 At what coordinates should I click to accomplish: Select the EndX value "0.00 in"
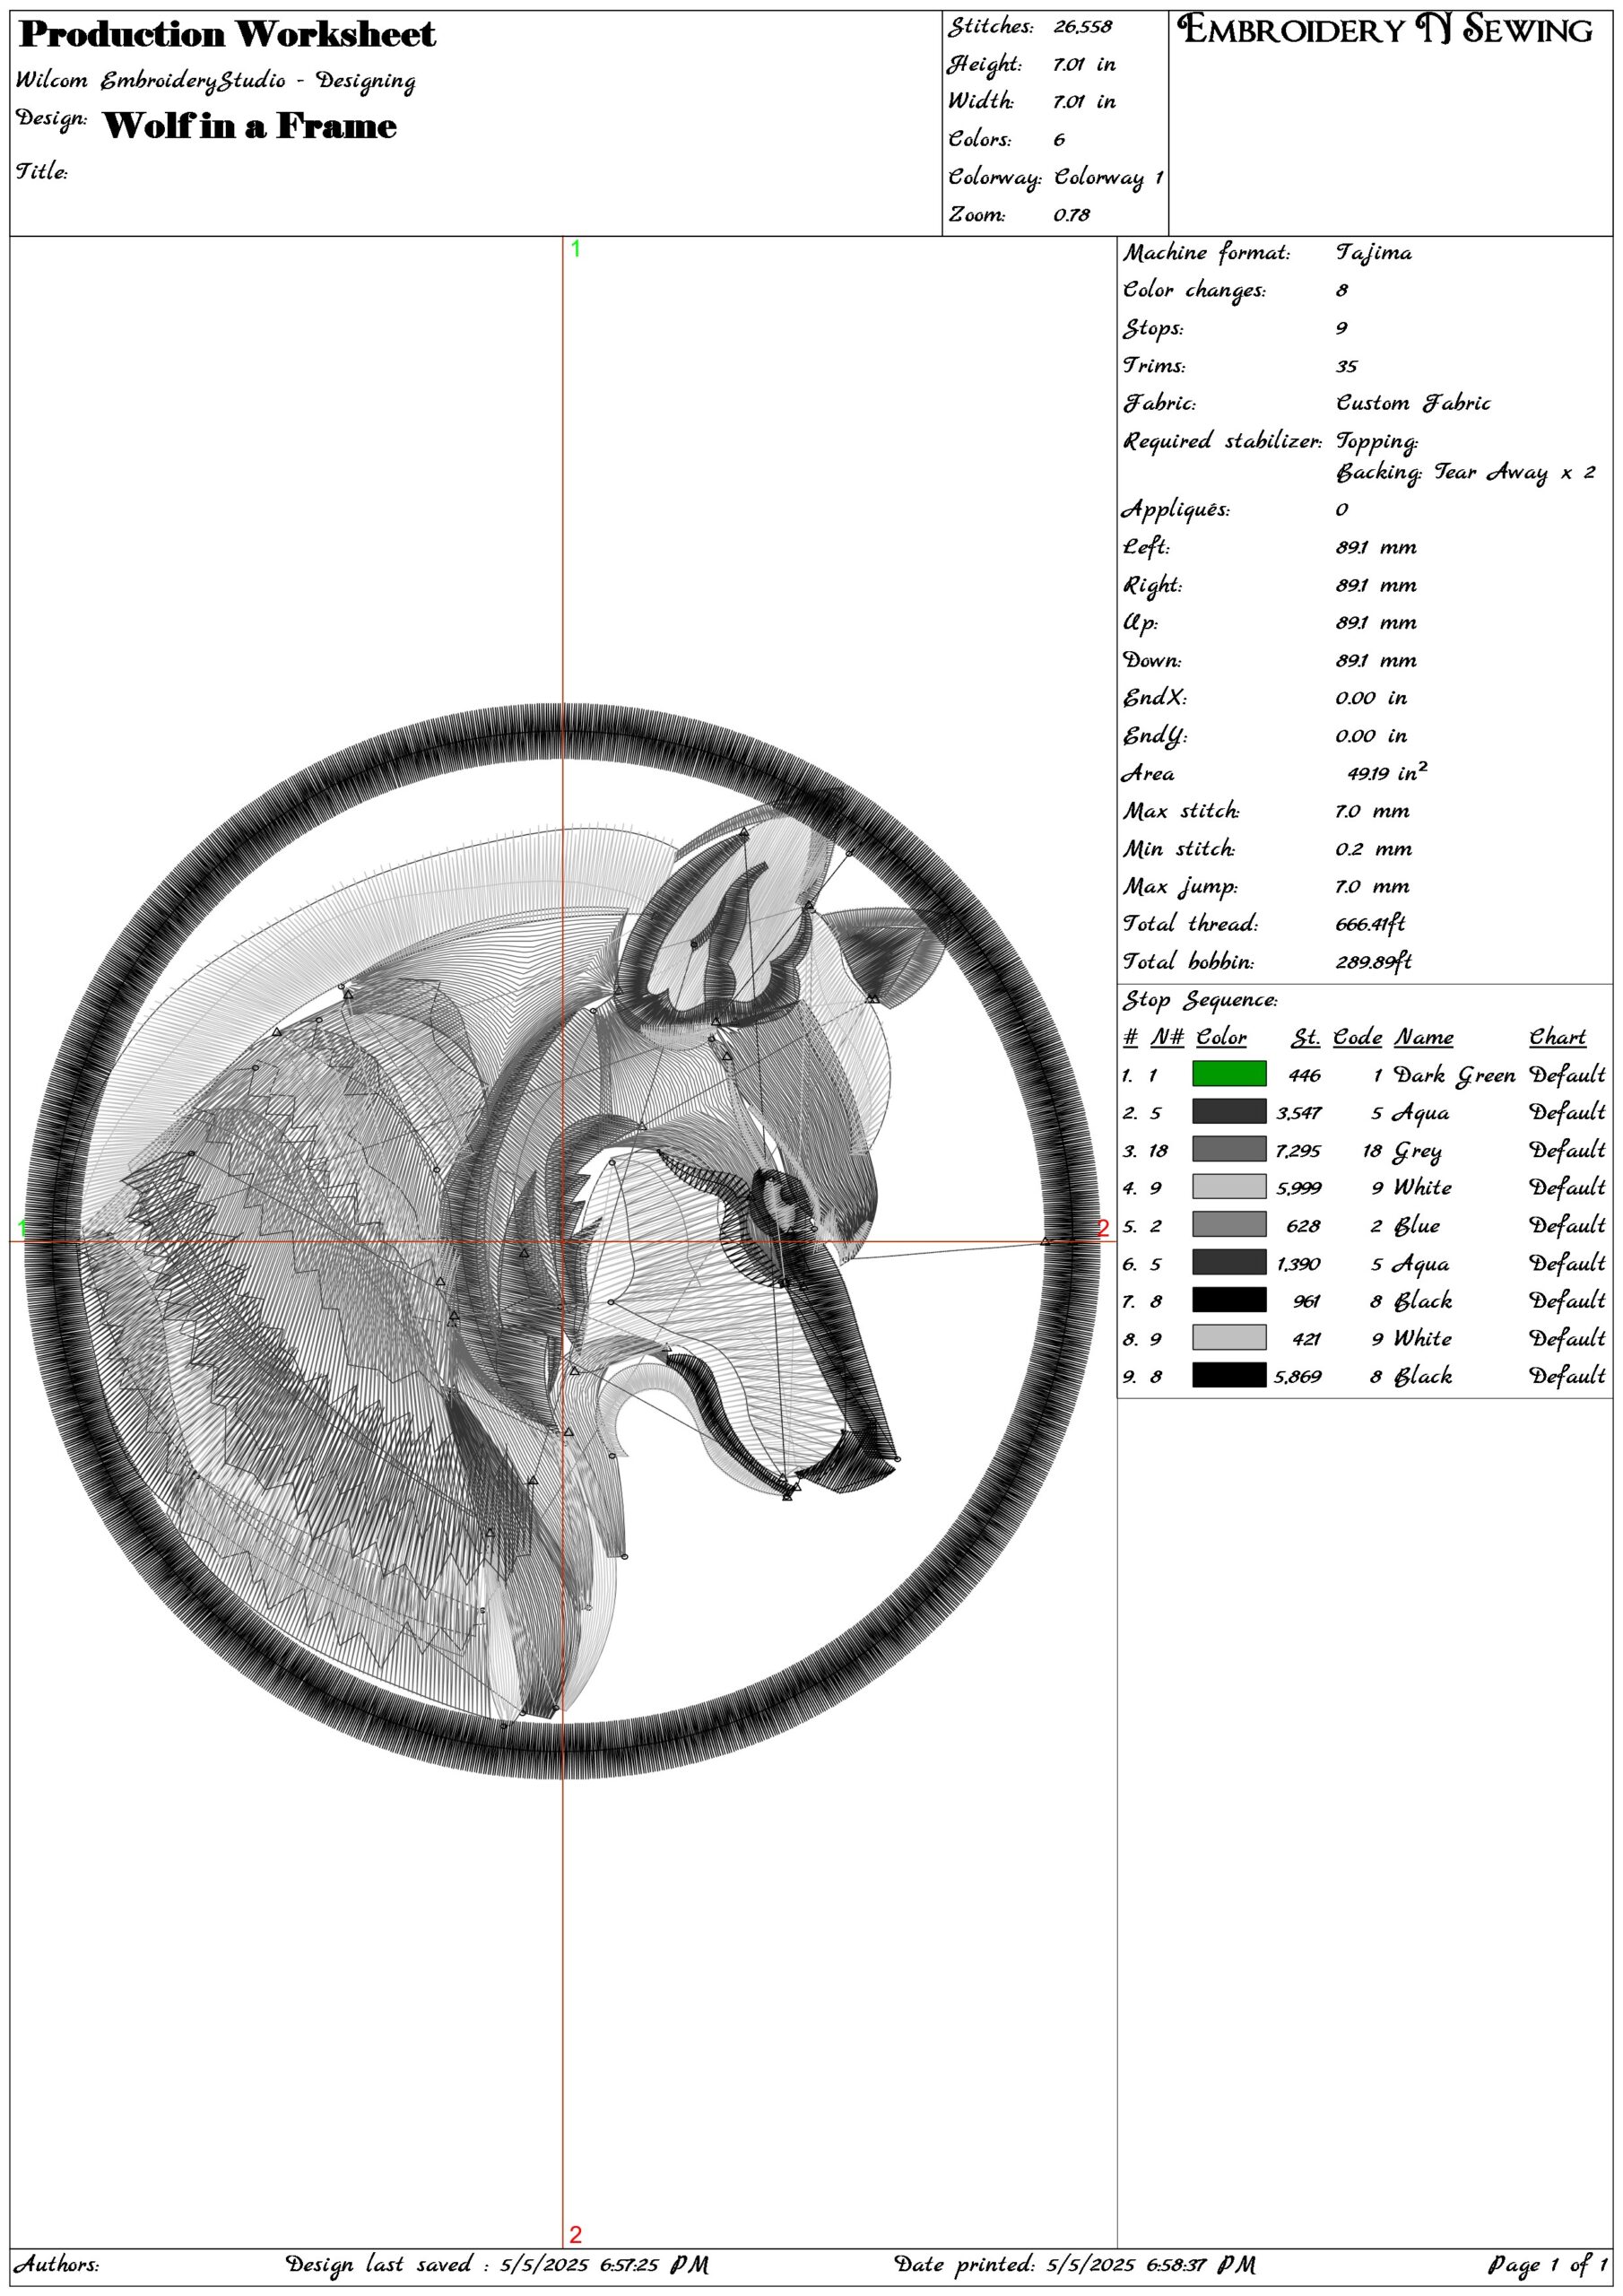click(x=1371, y=698)
